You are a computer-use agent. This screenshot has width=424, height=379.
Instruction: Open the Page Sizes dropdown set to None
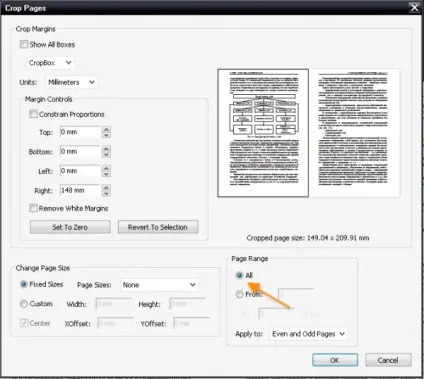click(159, 285)
